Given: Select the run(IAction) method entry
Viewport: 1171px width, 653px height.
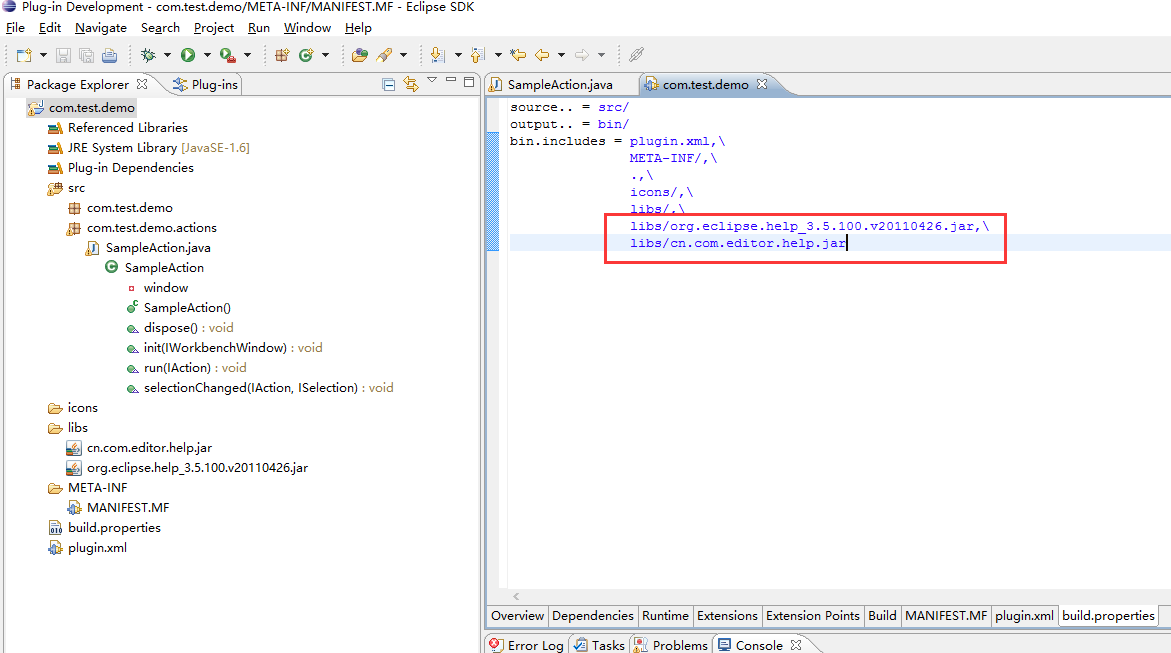Looking at the screenshot, I should (195, 368).
